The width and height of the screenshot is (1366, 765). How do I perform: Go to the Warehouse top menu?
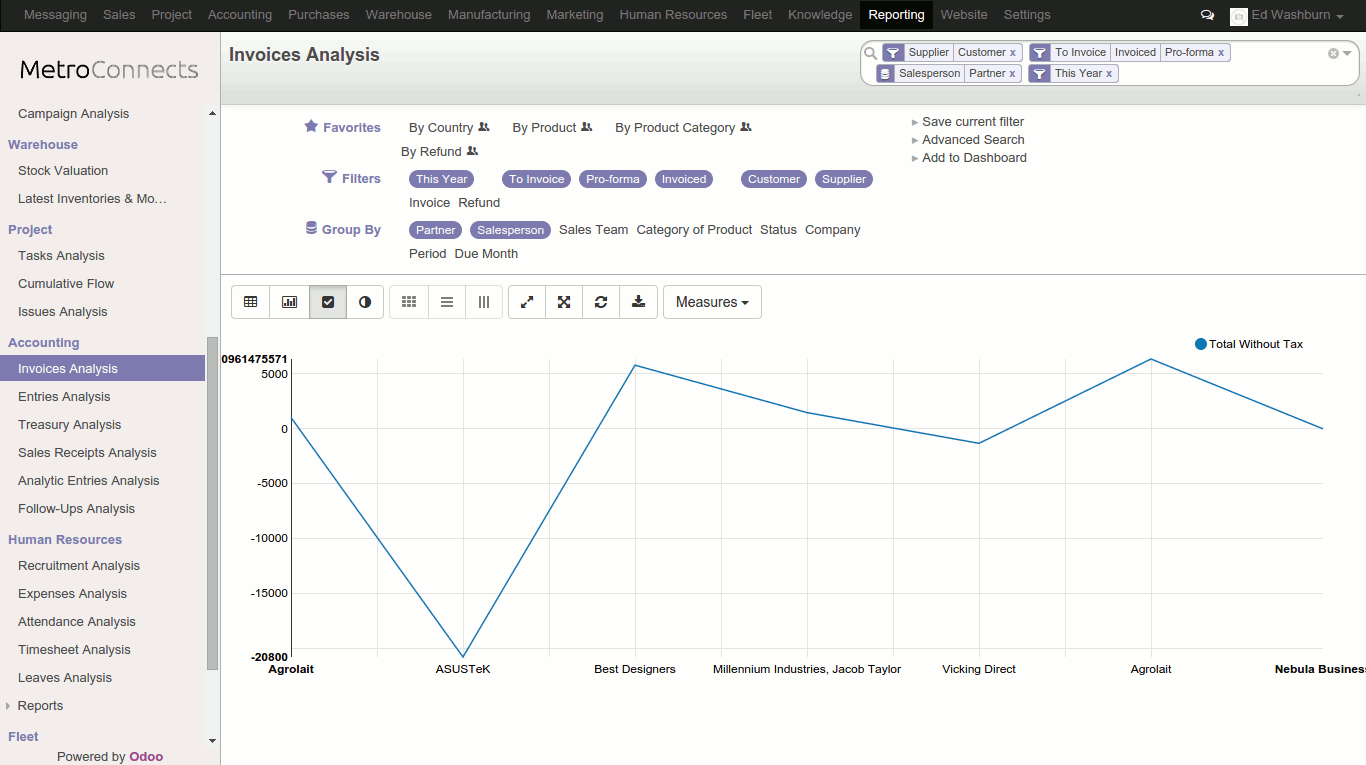click(398, 15)
